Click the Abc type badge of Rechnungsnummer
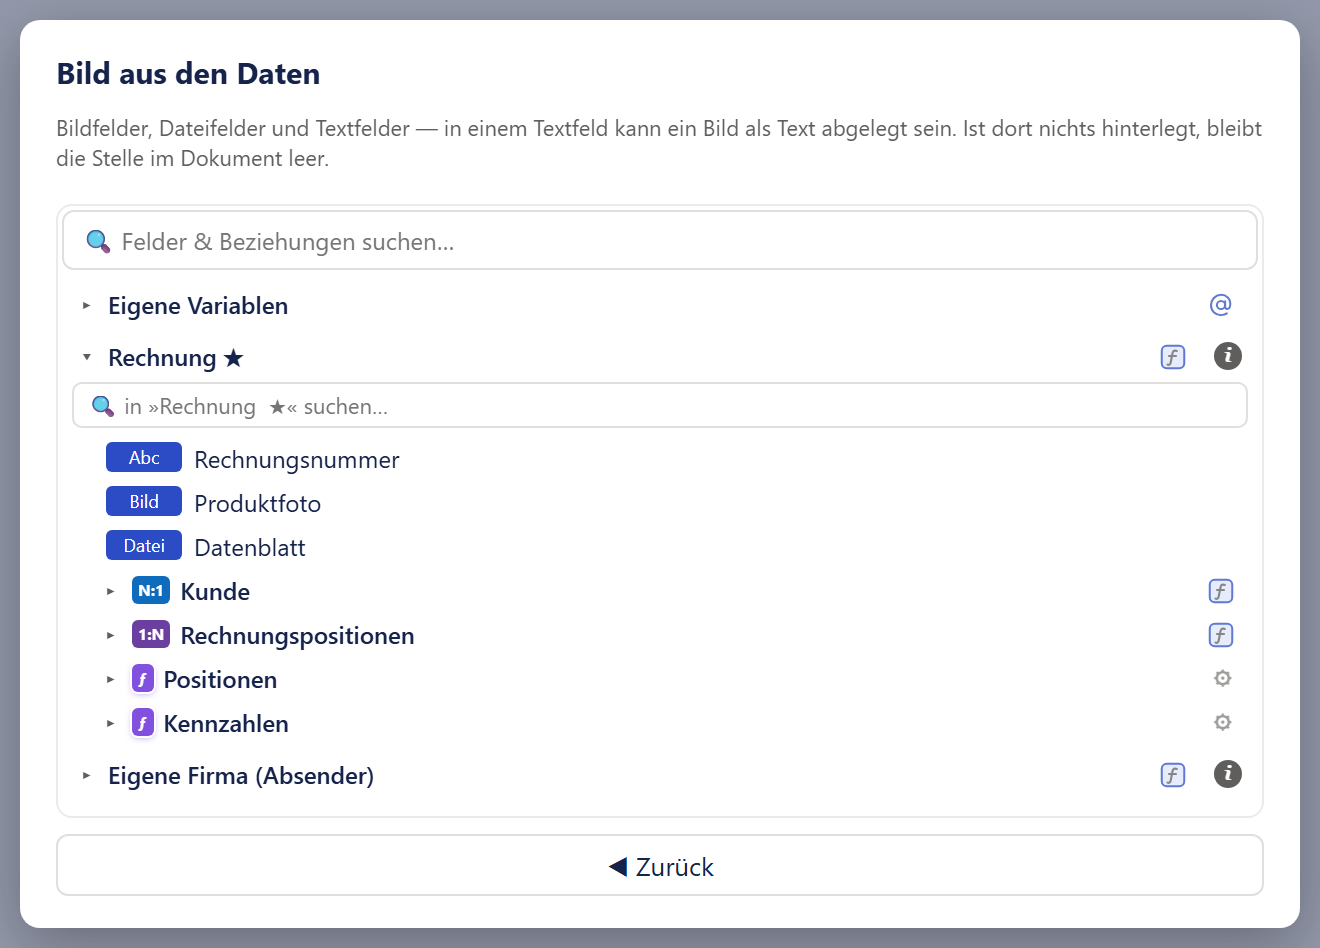The image size is (1320, 948). (144, 458)
